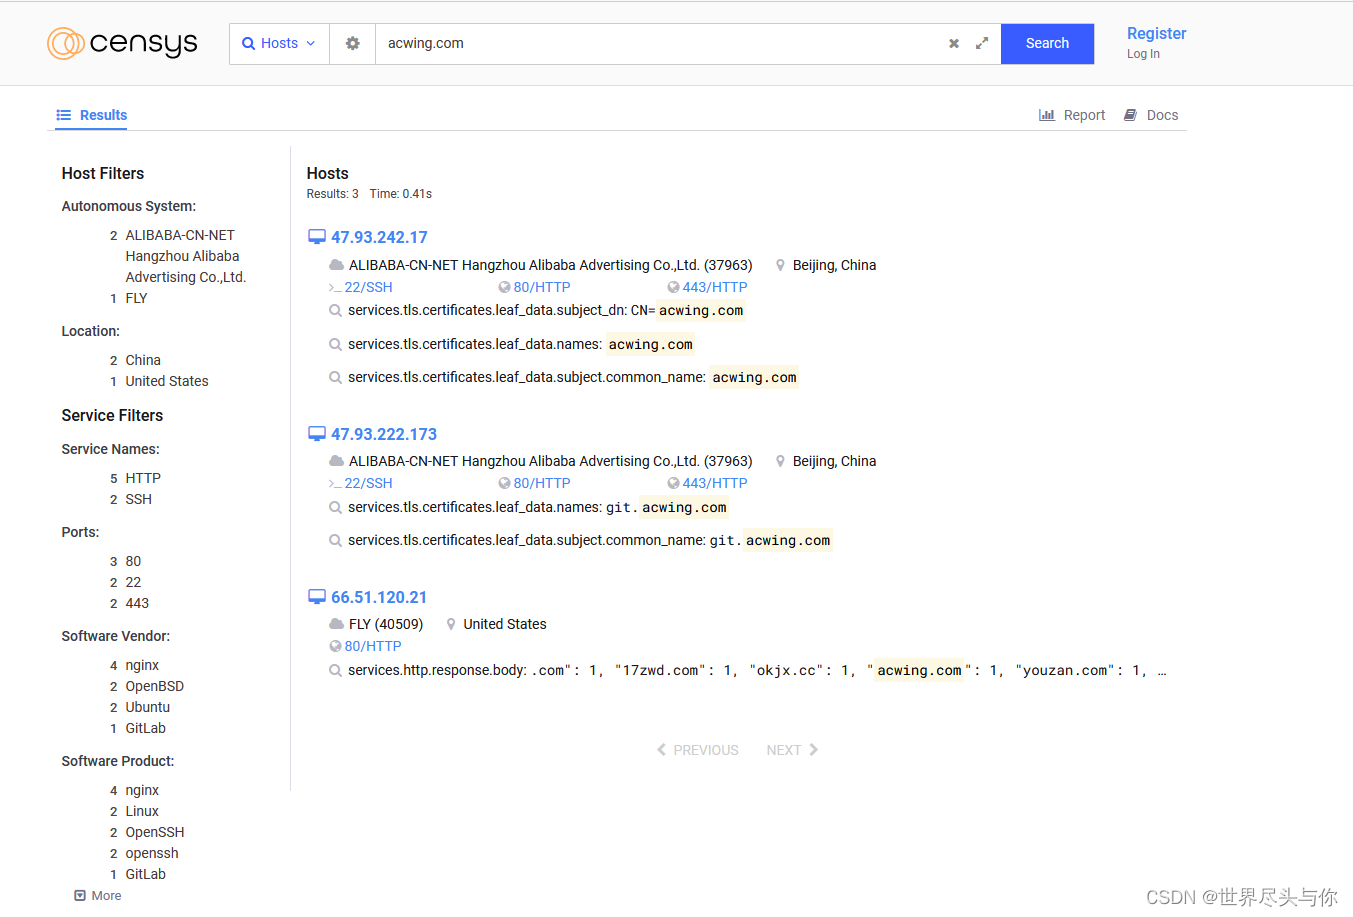
Task: Open the Register link
Action: [x=1156, y=33]
